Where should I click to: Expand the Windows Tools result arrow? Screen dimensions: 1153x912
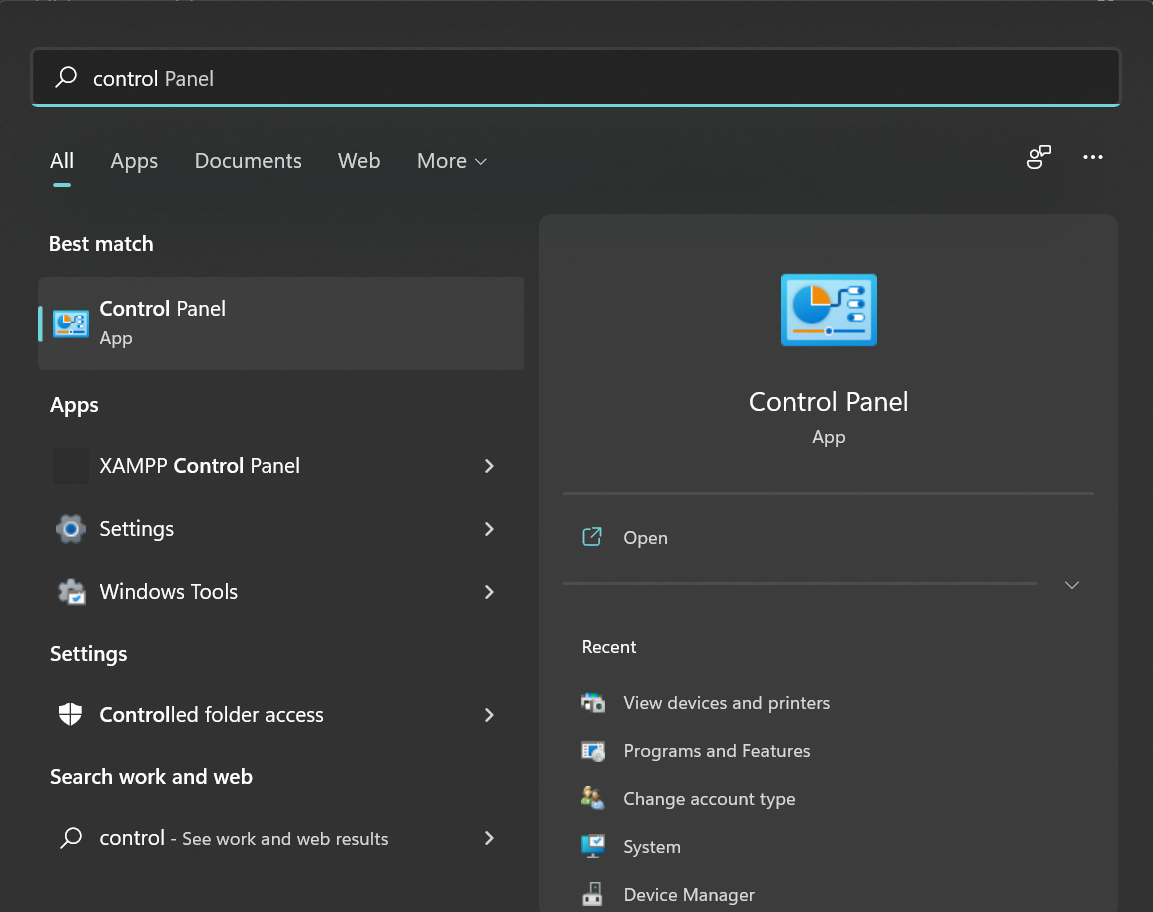click(x=489, y=592)
